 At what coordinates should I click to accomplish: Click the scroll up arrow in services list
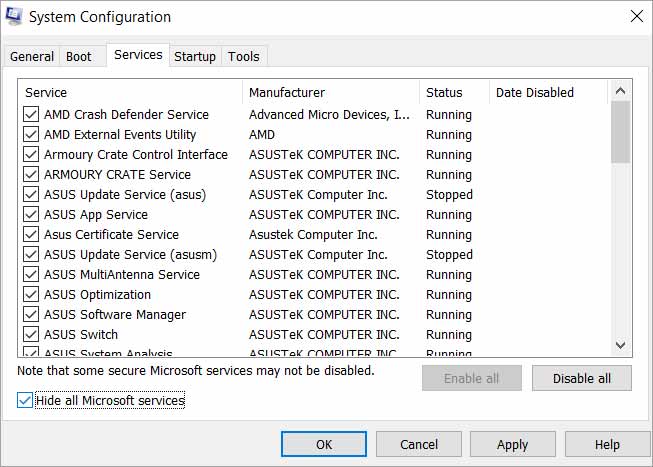[621, 91]
